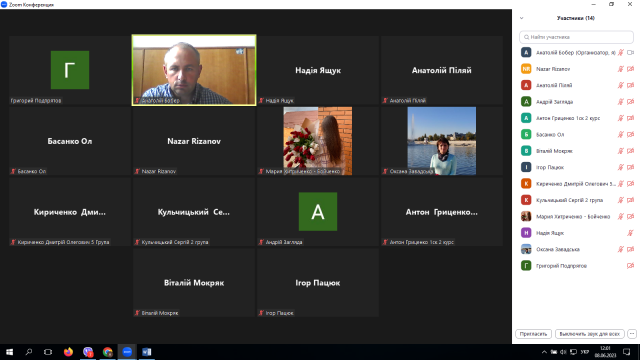Screen dimensions: 640x360
Task: Open Firefox from the taskbar
Action: (x=68, y=352)
